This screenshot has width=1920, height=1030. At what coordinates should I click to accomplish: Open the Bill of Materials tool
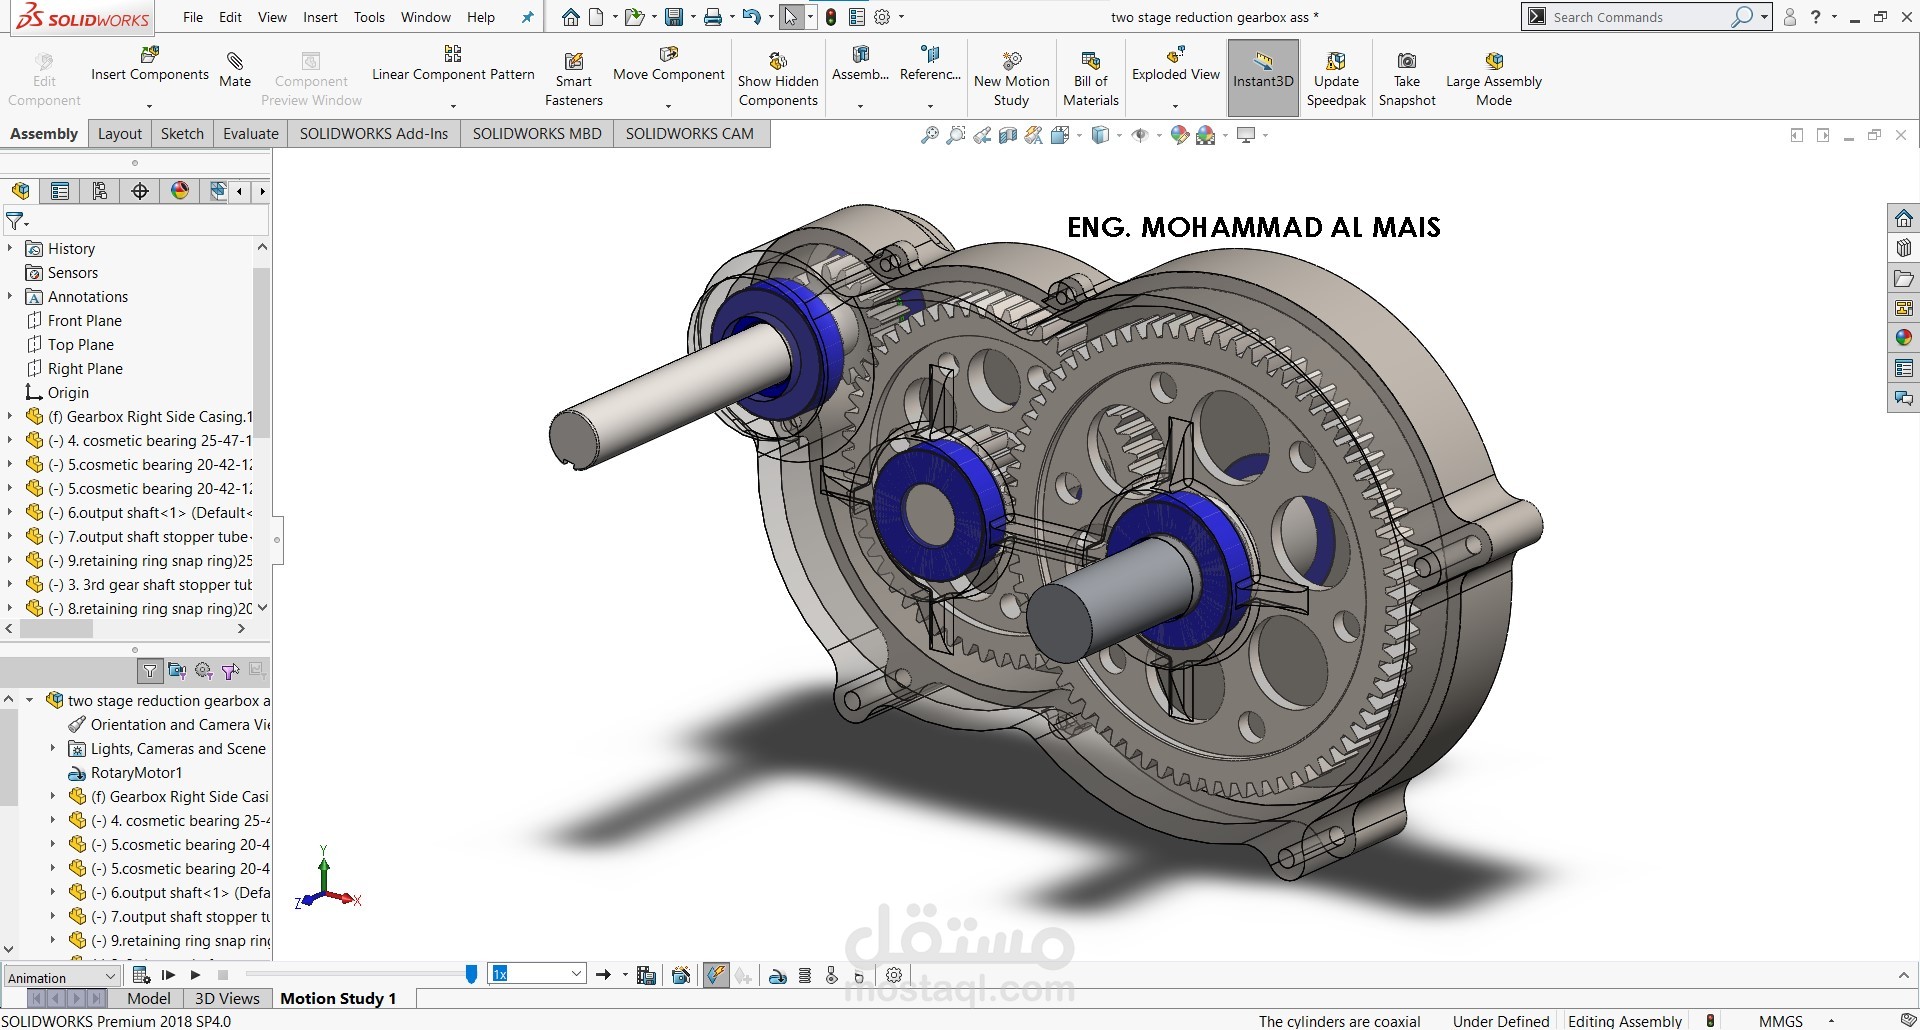pyautogui.click(x=1090, y=77)
